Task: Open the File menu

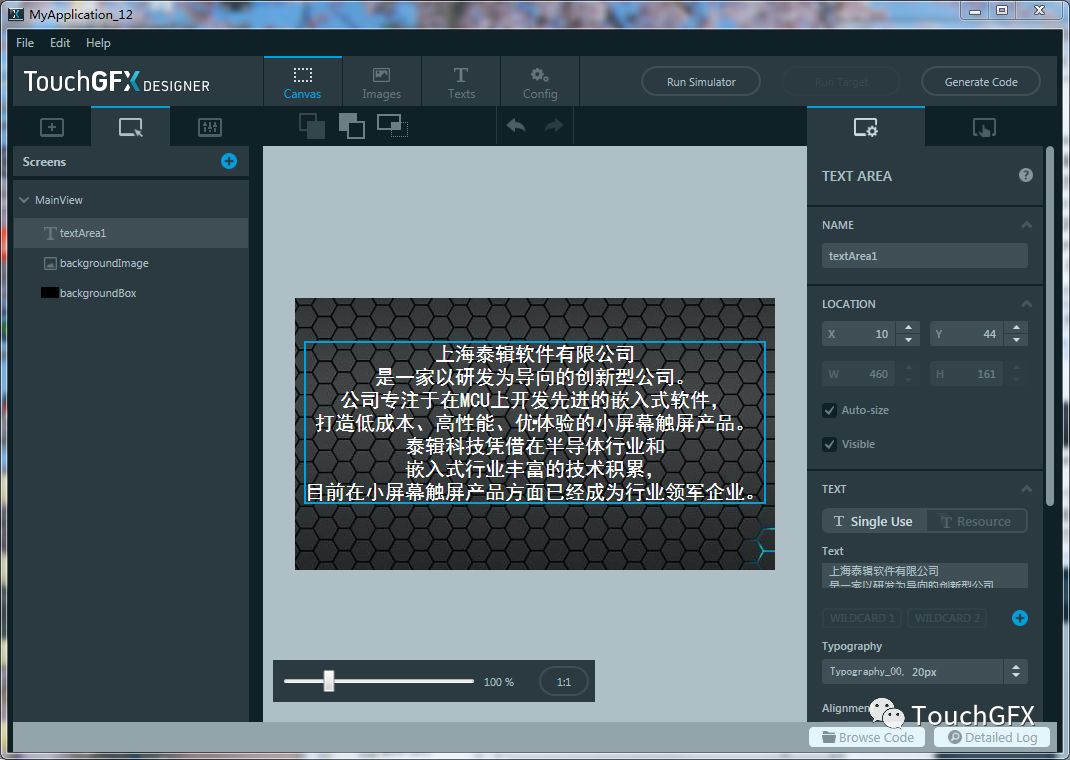Action: (25, 42)
